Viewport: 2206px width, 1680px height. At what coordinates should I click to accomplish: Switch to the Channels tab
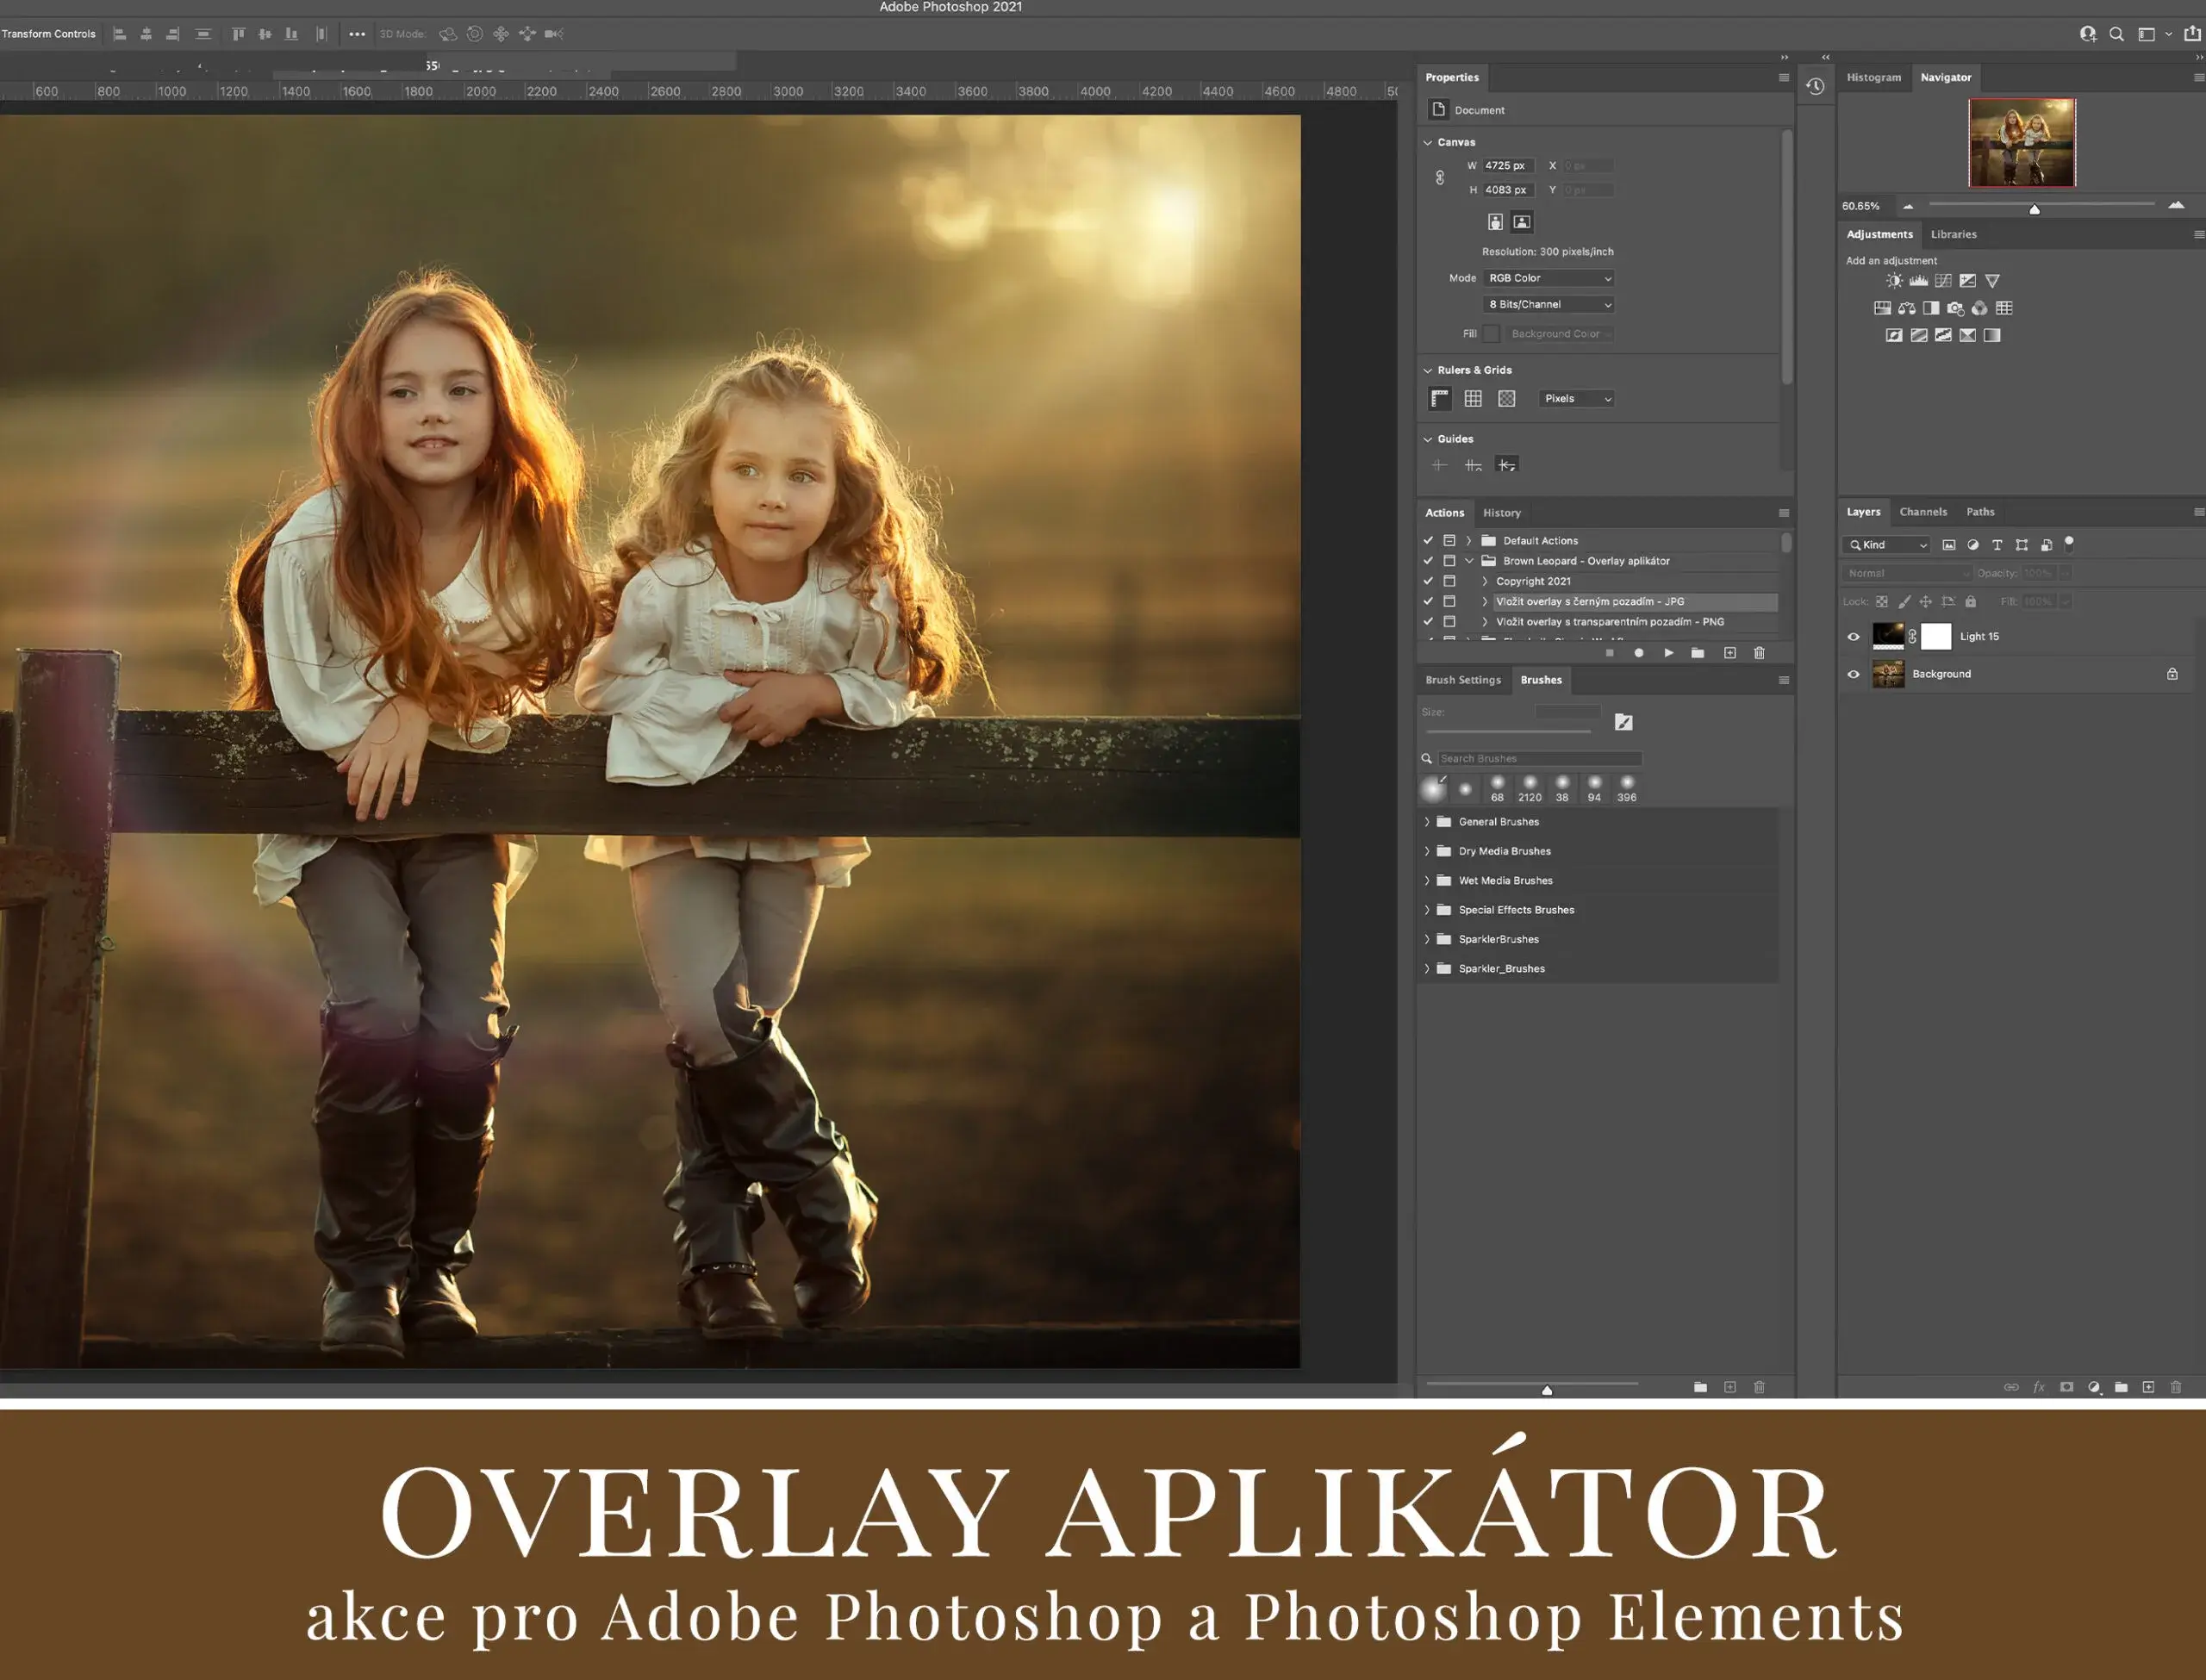[1922, 512]
